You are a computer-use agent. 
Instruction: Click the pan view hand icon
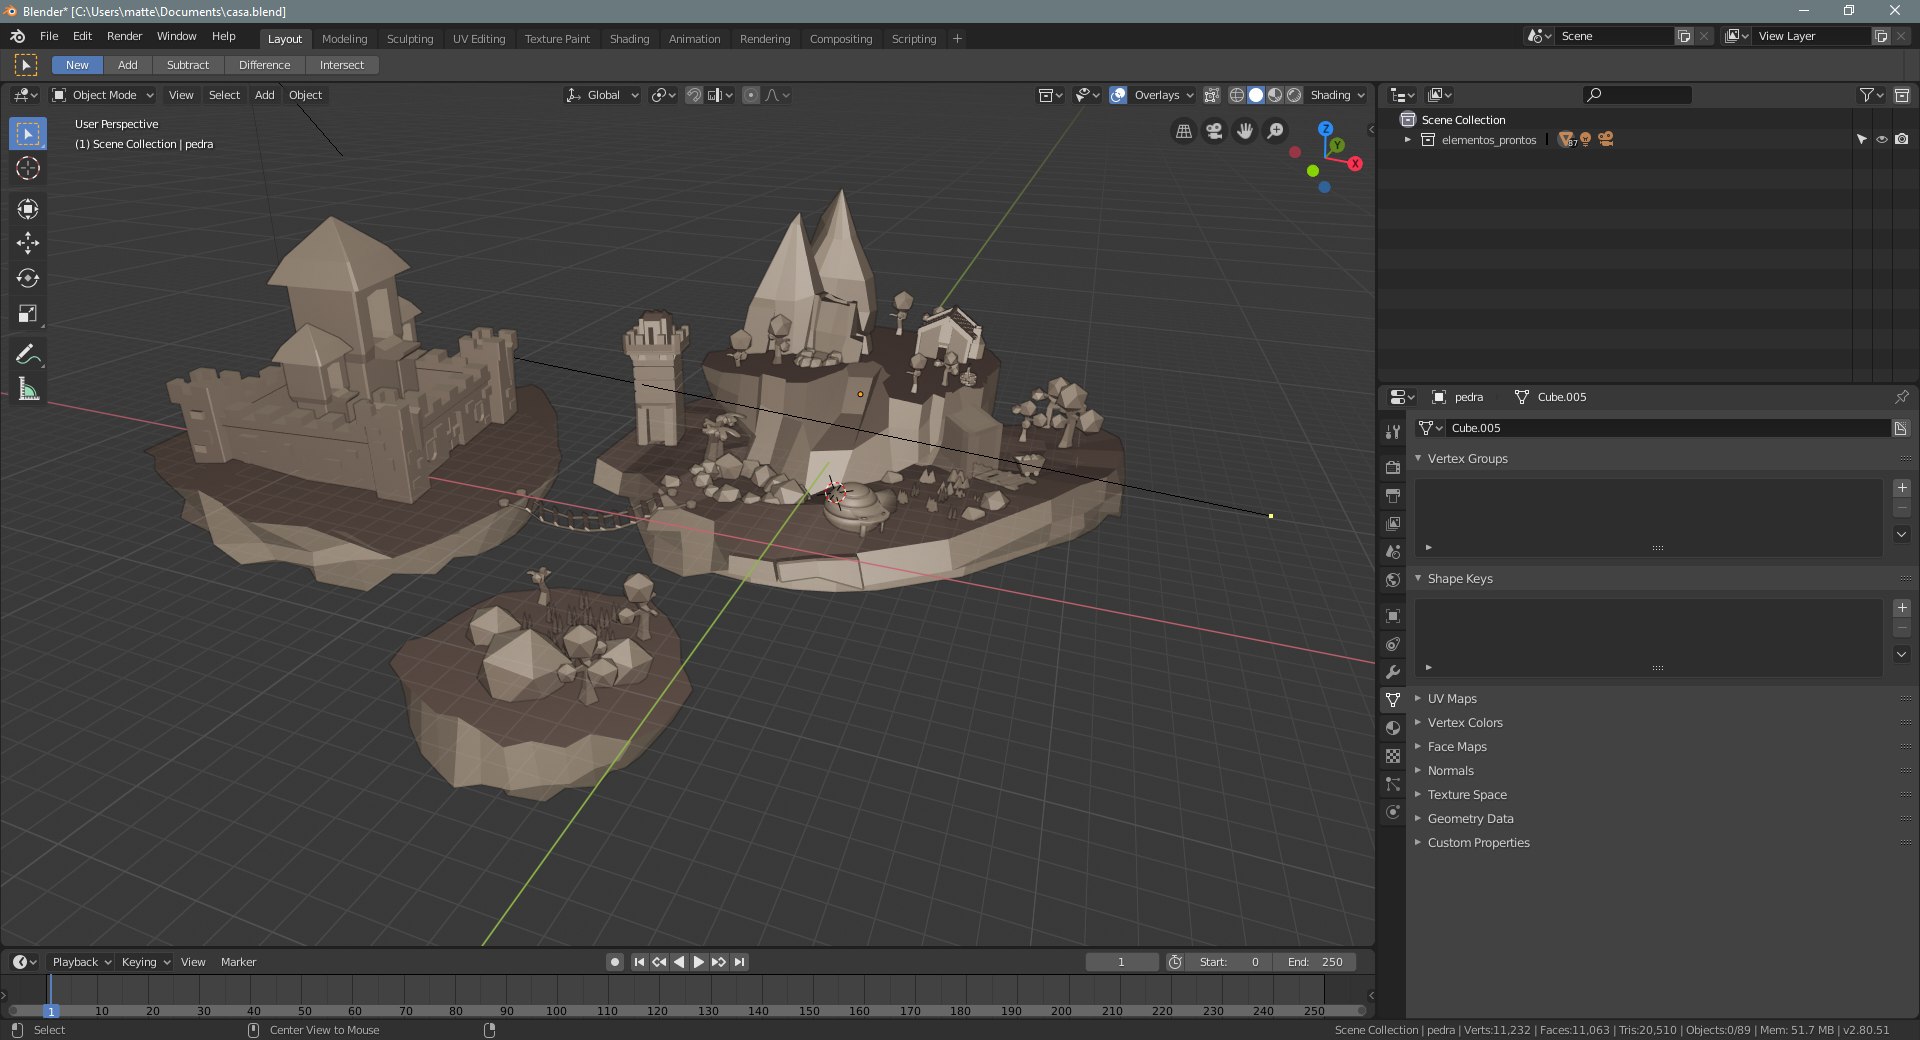[1245, 131]
